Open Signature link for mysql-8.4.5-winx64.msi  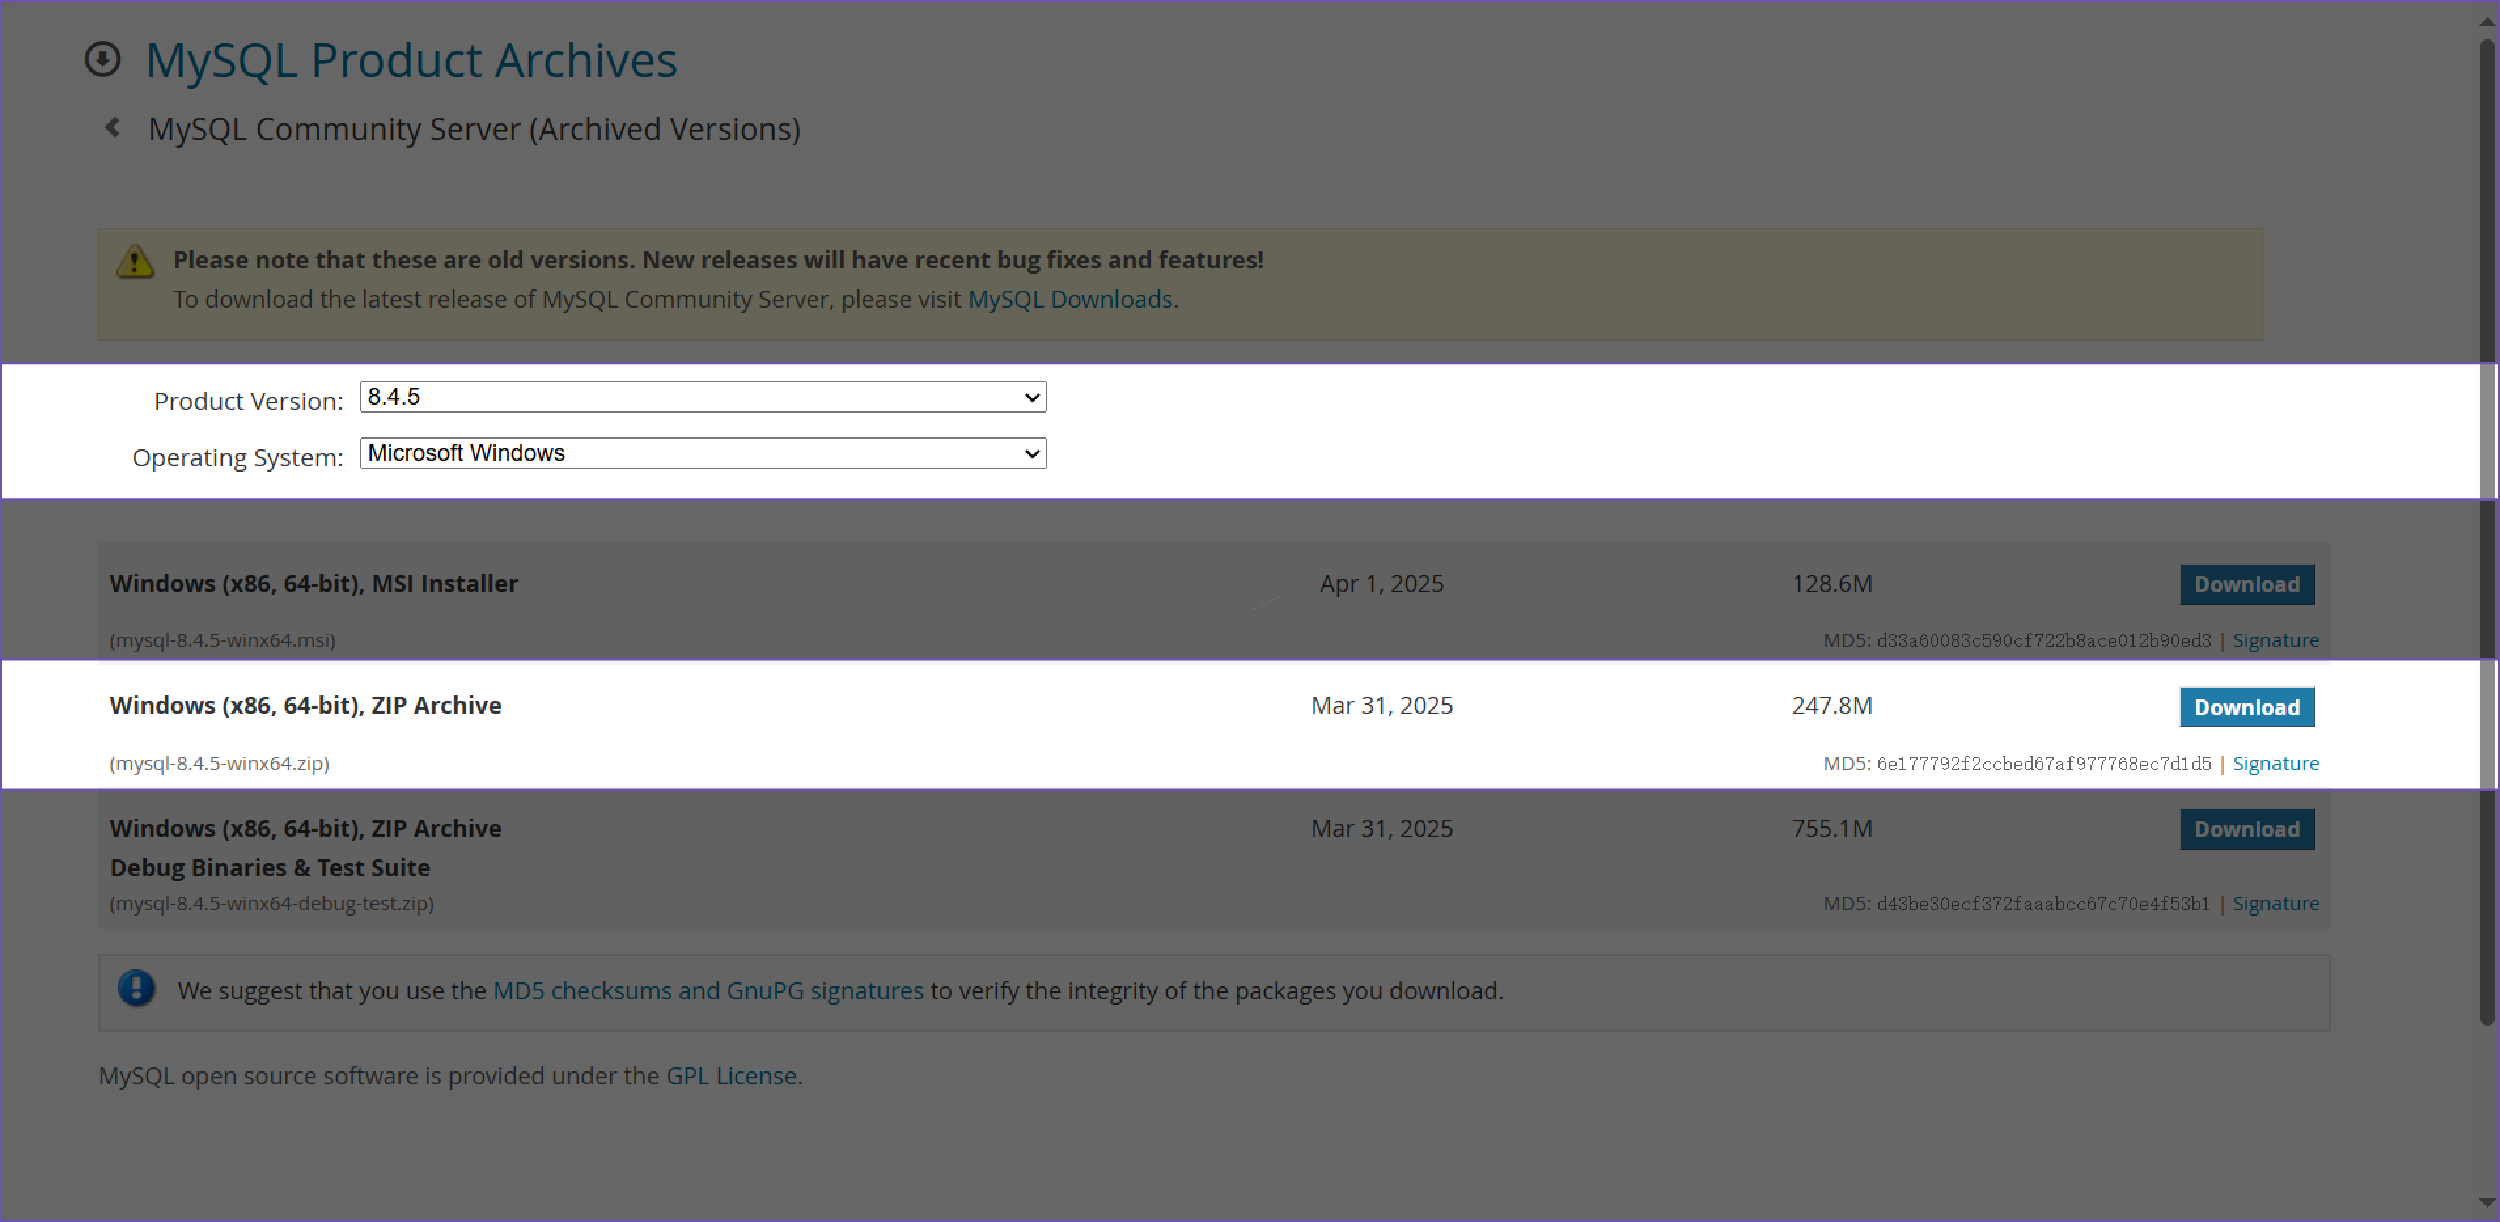(2275, 640)
